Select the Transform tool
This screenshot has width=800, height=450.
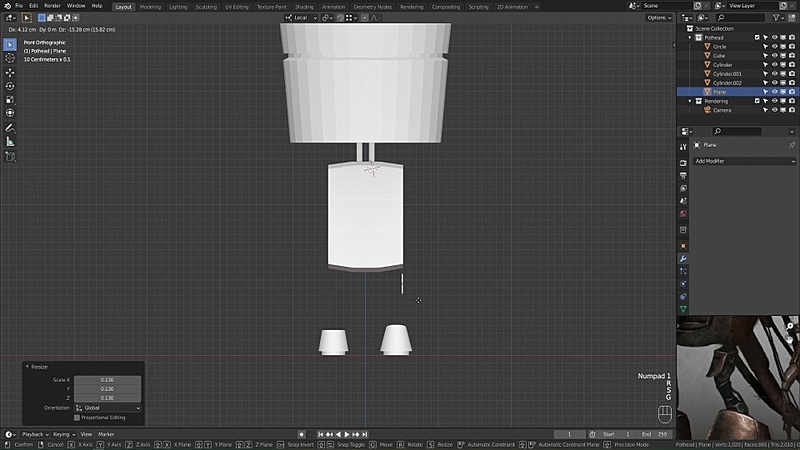[10, 113]
